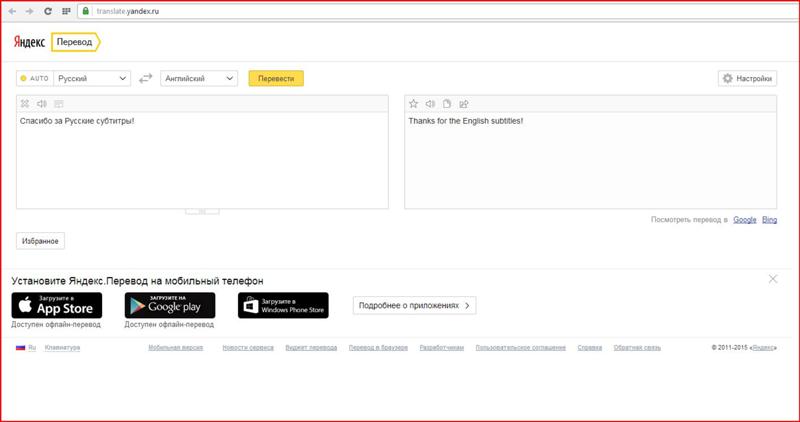Image resolution: width=800 pixels, height=422 pixels.
Task: Click the translate.yandex.ru address bar
Action: (439, 11)
